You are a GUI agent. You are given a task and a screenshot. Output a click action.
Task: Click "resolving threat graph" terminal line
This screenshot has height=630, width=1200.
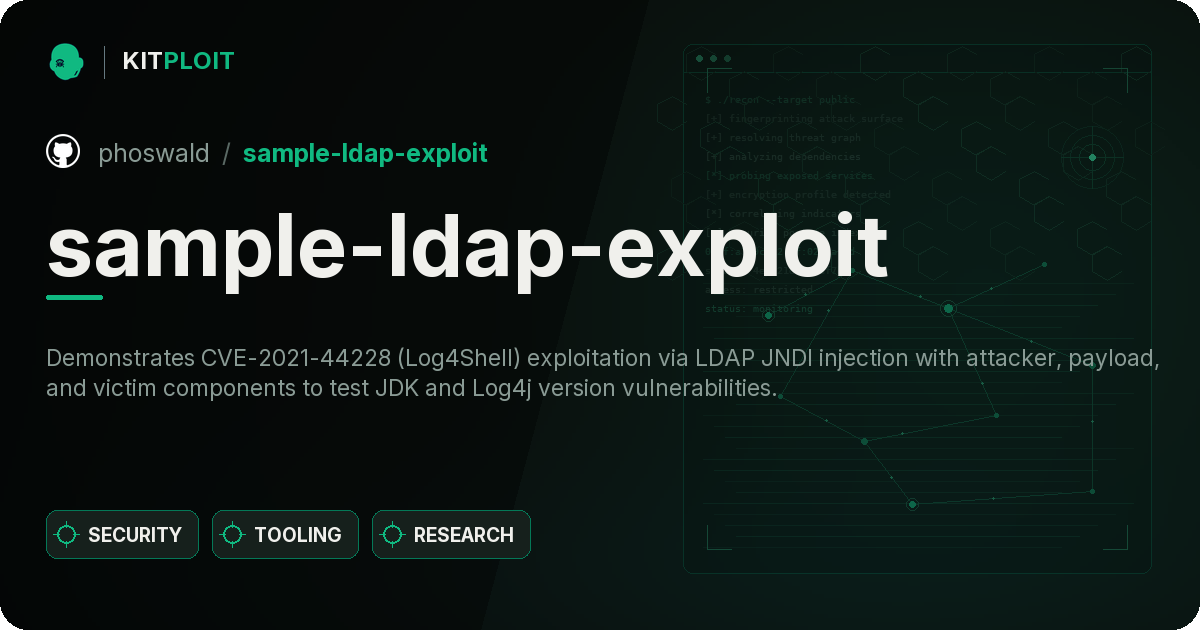click(783, 138)
